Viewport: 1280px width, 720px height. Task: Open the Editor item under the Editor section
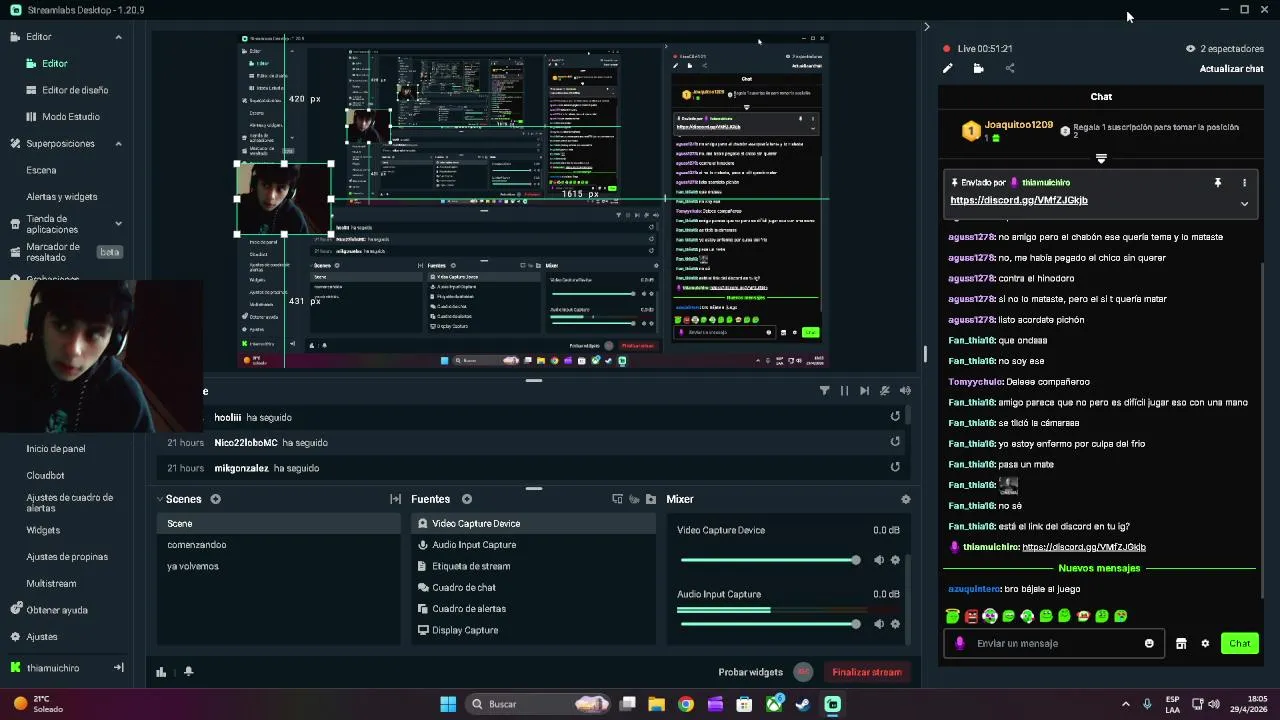click(54, 63)
